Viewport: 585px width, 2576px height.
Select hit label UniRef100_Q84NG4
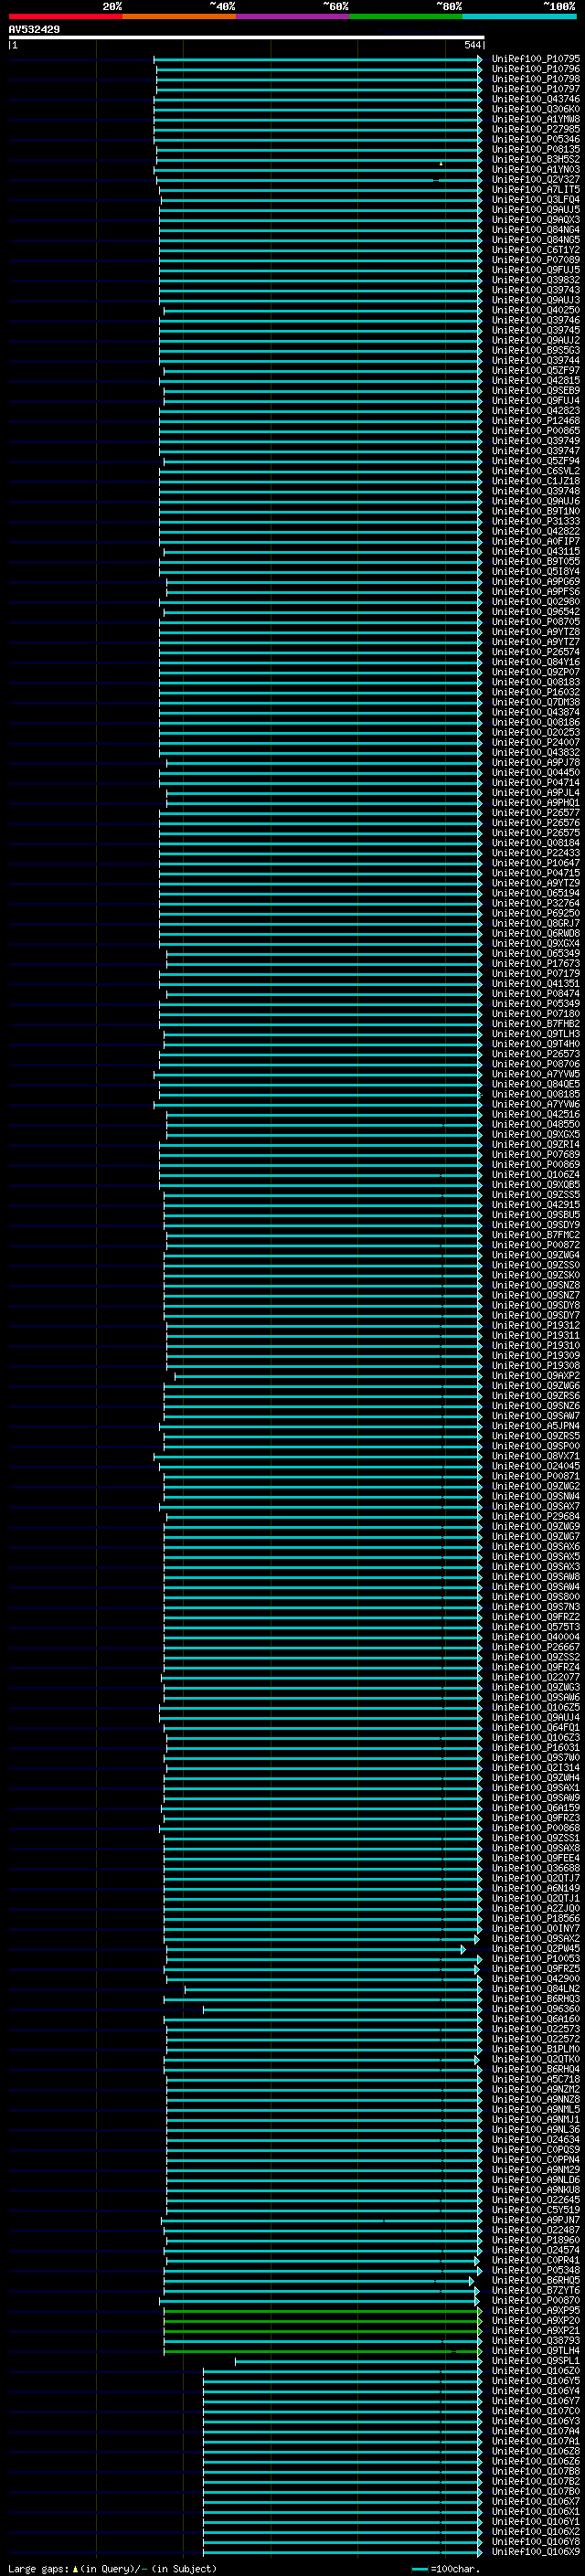coord(536,230)
